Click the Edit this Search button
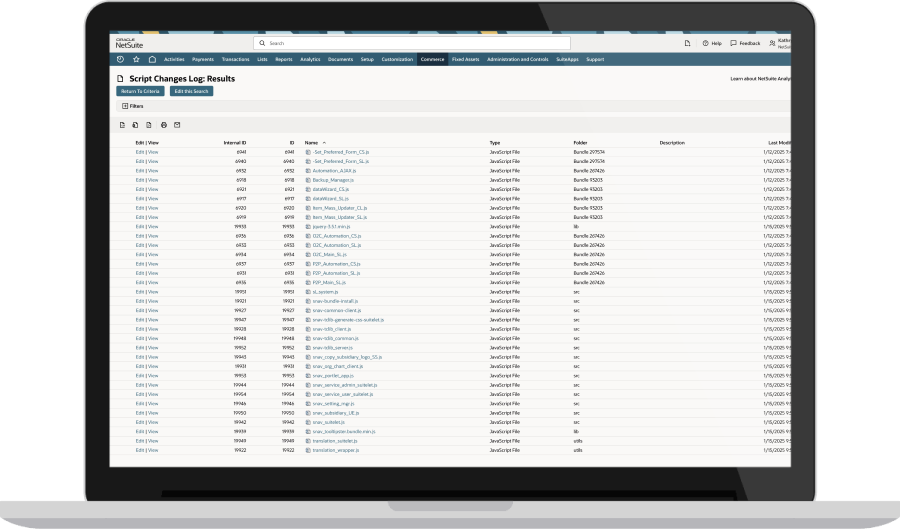The width and height of the screenshot is (900, 529). [x=192, y=91]
